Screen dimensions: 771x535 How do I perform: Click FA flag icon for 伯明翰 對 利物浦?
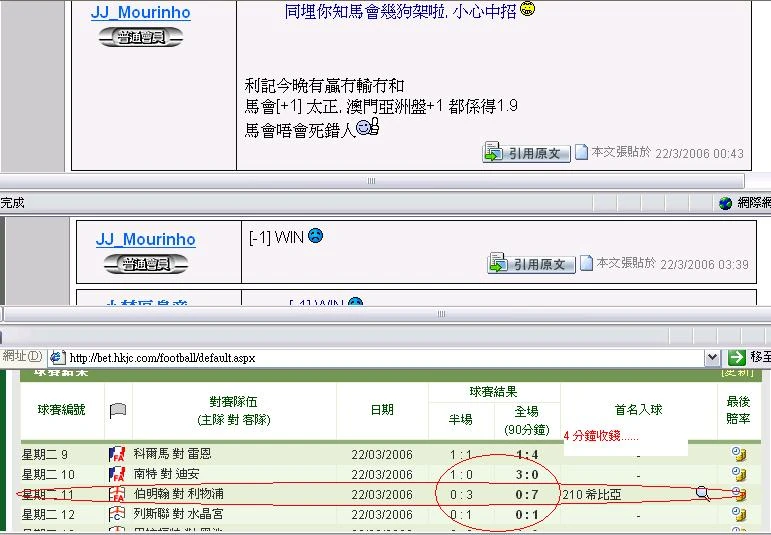point(117,494)
